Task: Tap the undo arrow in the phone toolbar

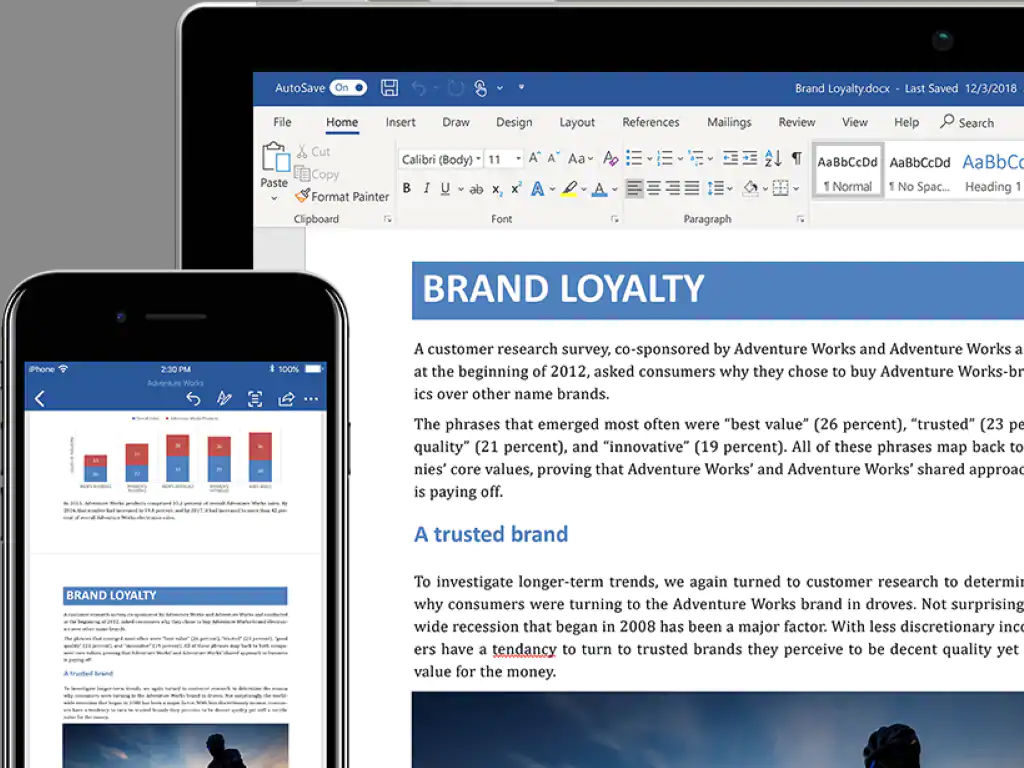Action: tap(193, 398)
